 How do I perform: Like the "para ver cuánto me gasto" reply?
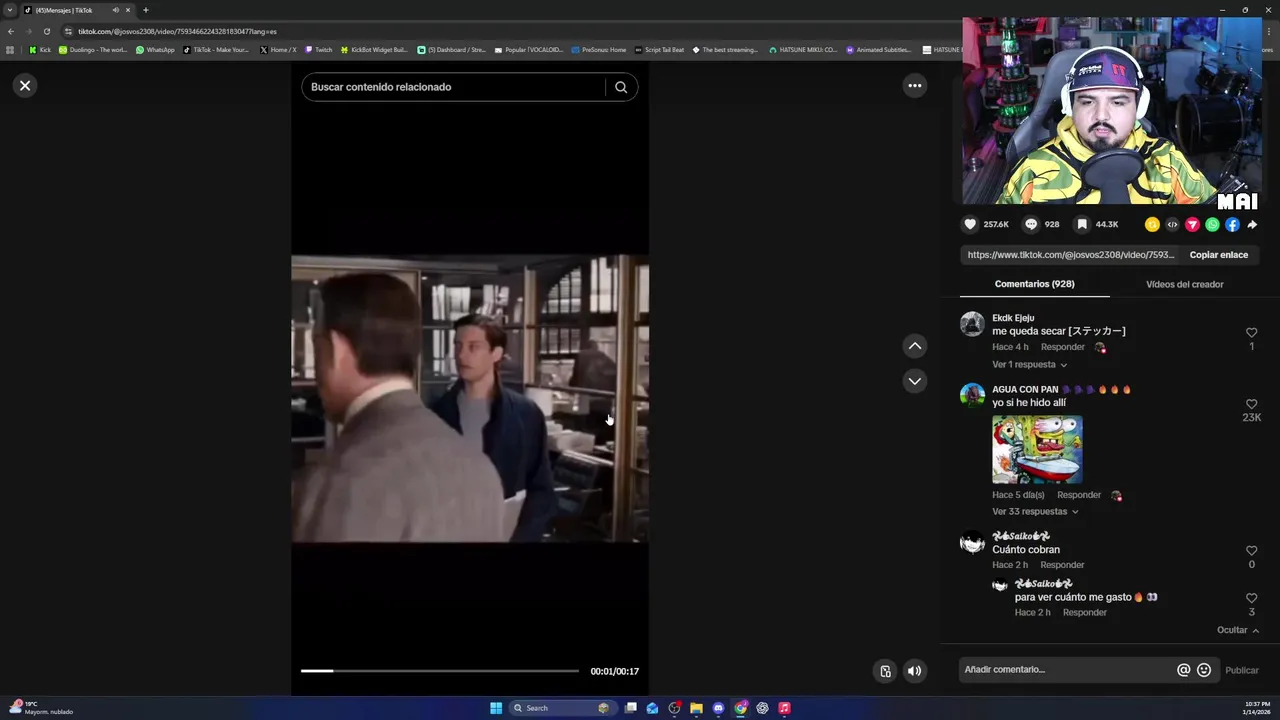tap(1251, 599)
